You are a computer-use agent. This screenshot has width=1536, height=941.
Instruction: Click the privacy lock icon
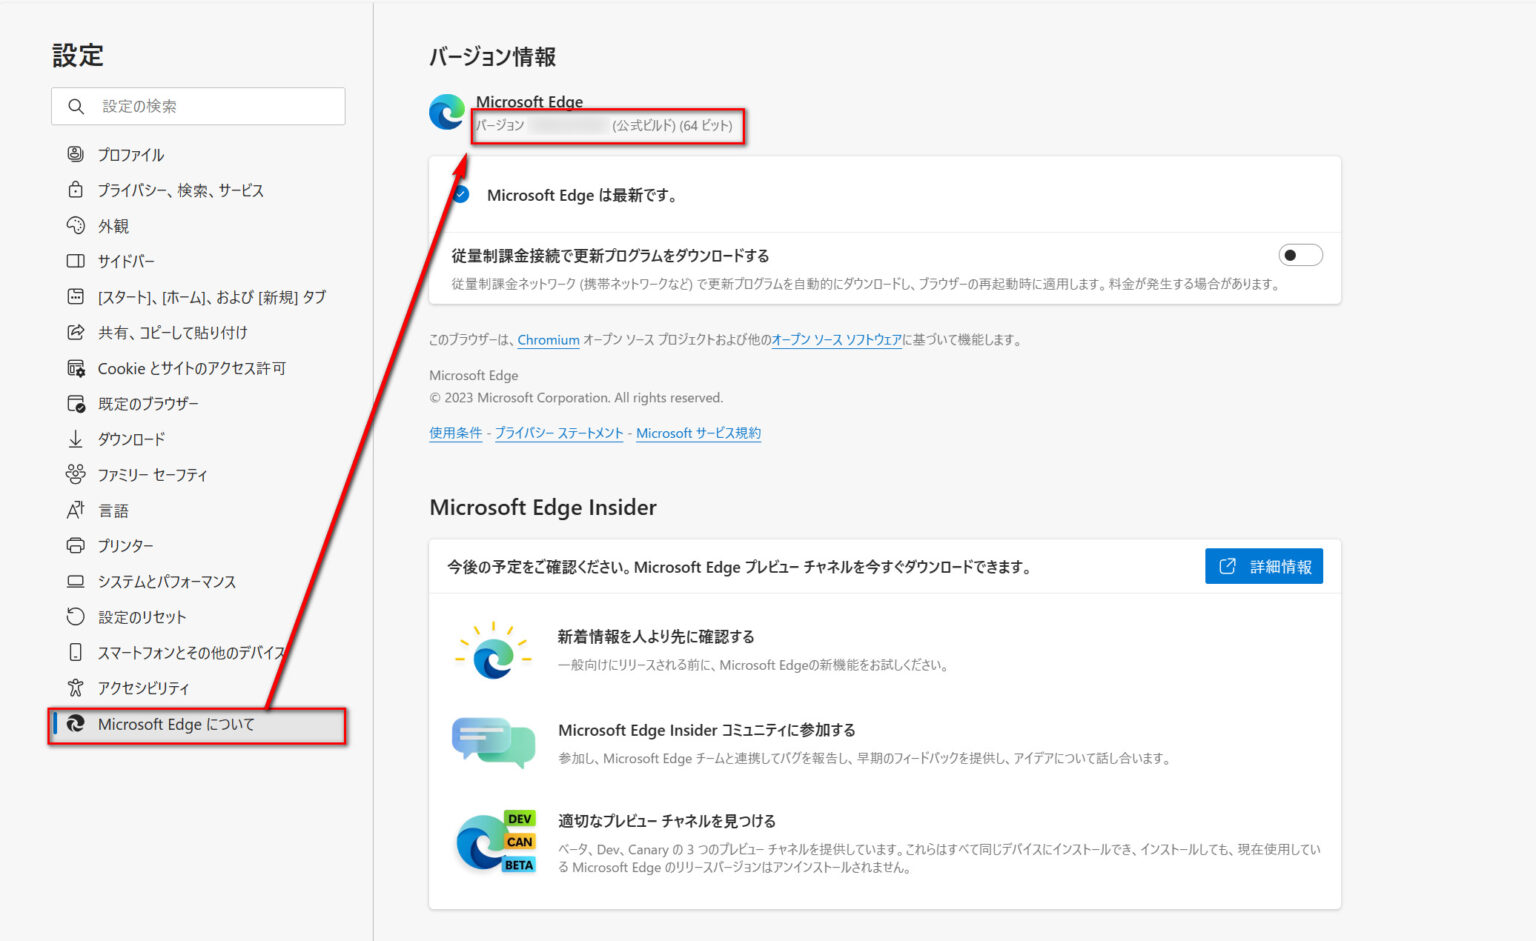click(75, 190)
